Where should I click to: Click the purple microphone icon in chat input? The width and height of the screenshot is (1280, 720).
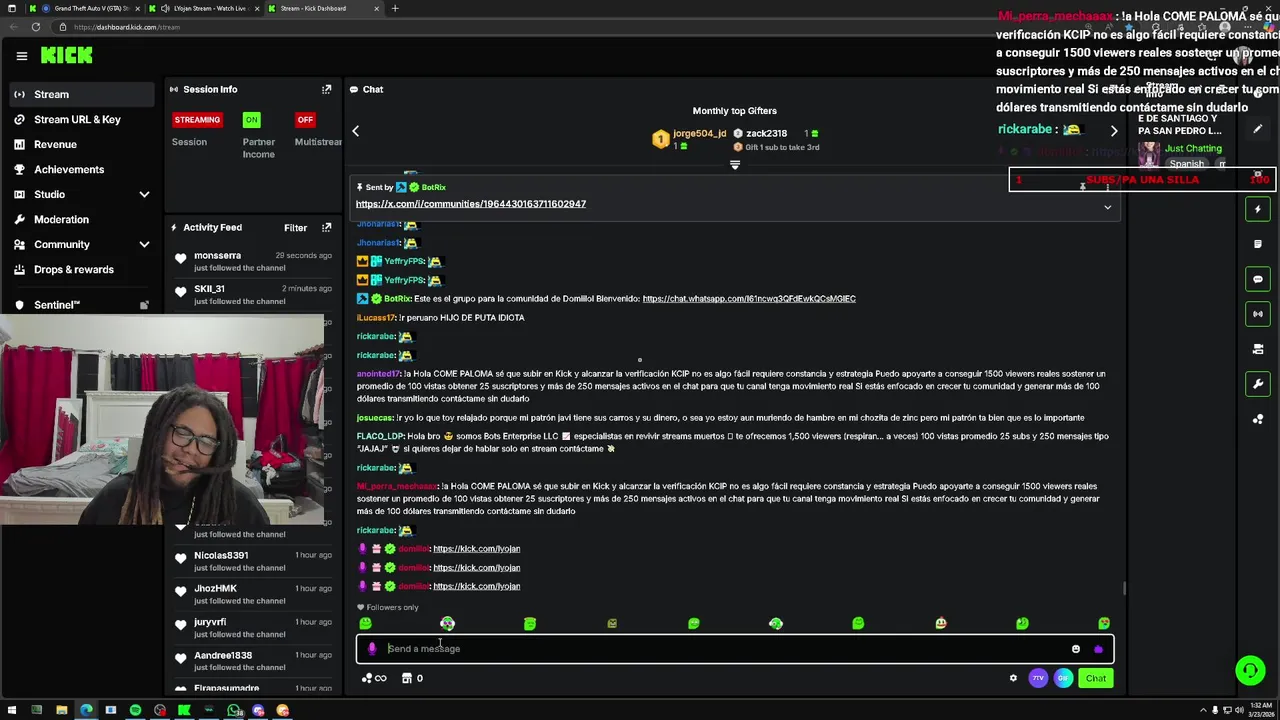pyautogui.click(x=372, y=649)
